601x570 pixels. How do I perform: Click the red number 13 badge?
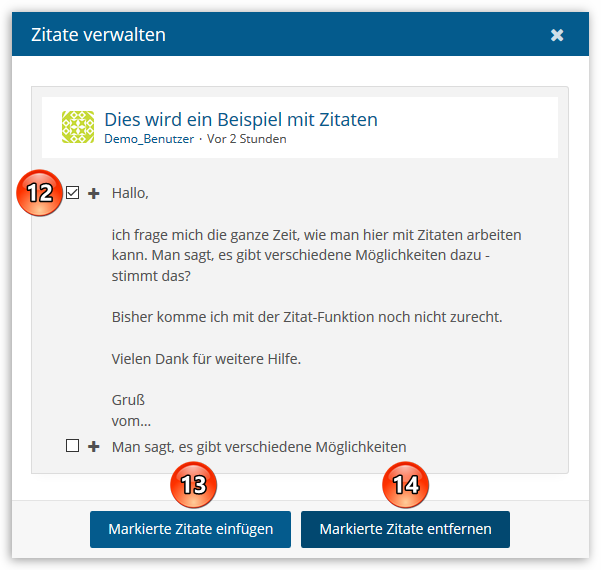[194, 485]
